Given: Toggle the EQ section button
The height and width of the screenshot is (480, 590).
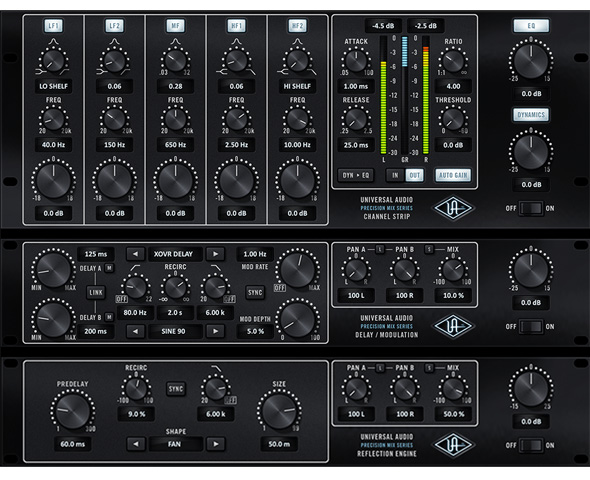Looking at the screenshot, I should click(x=531, y=26).
